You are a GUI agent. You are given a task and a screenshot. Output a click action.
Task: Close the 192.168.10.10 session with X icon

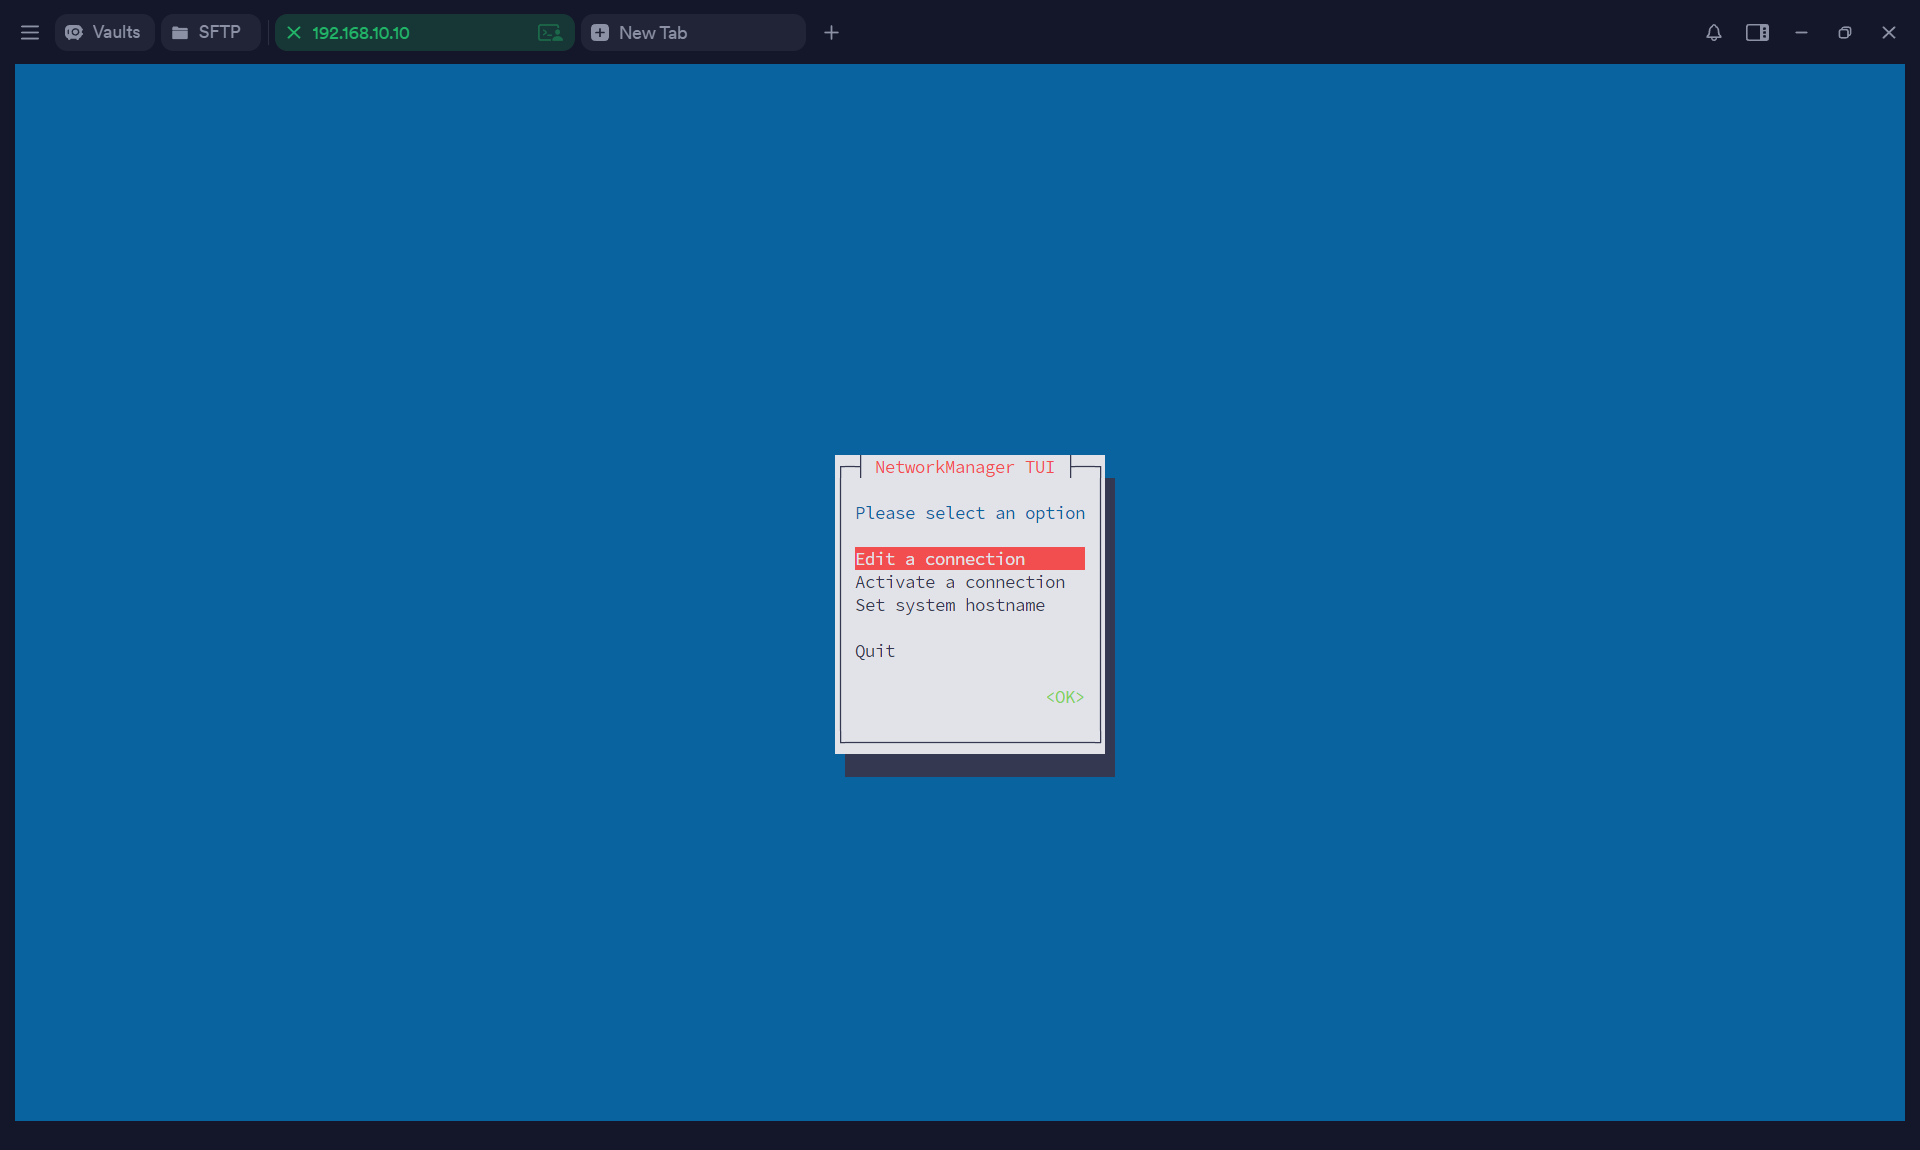click(x=294, y=33)
